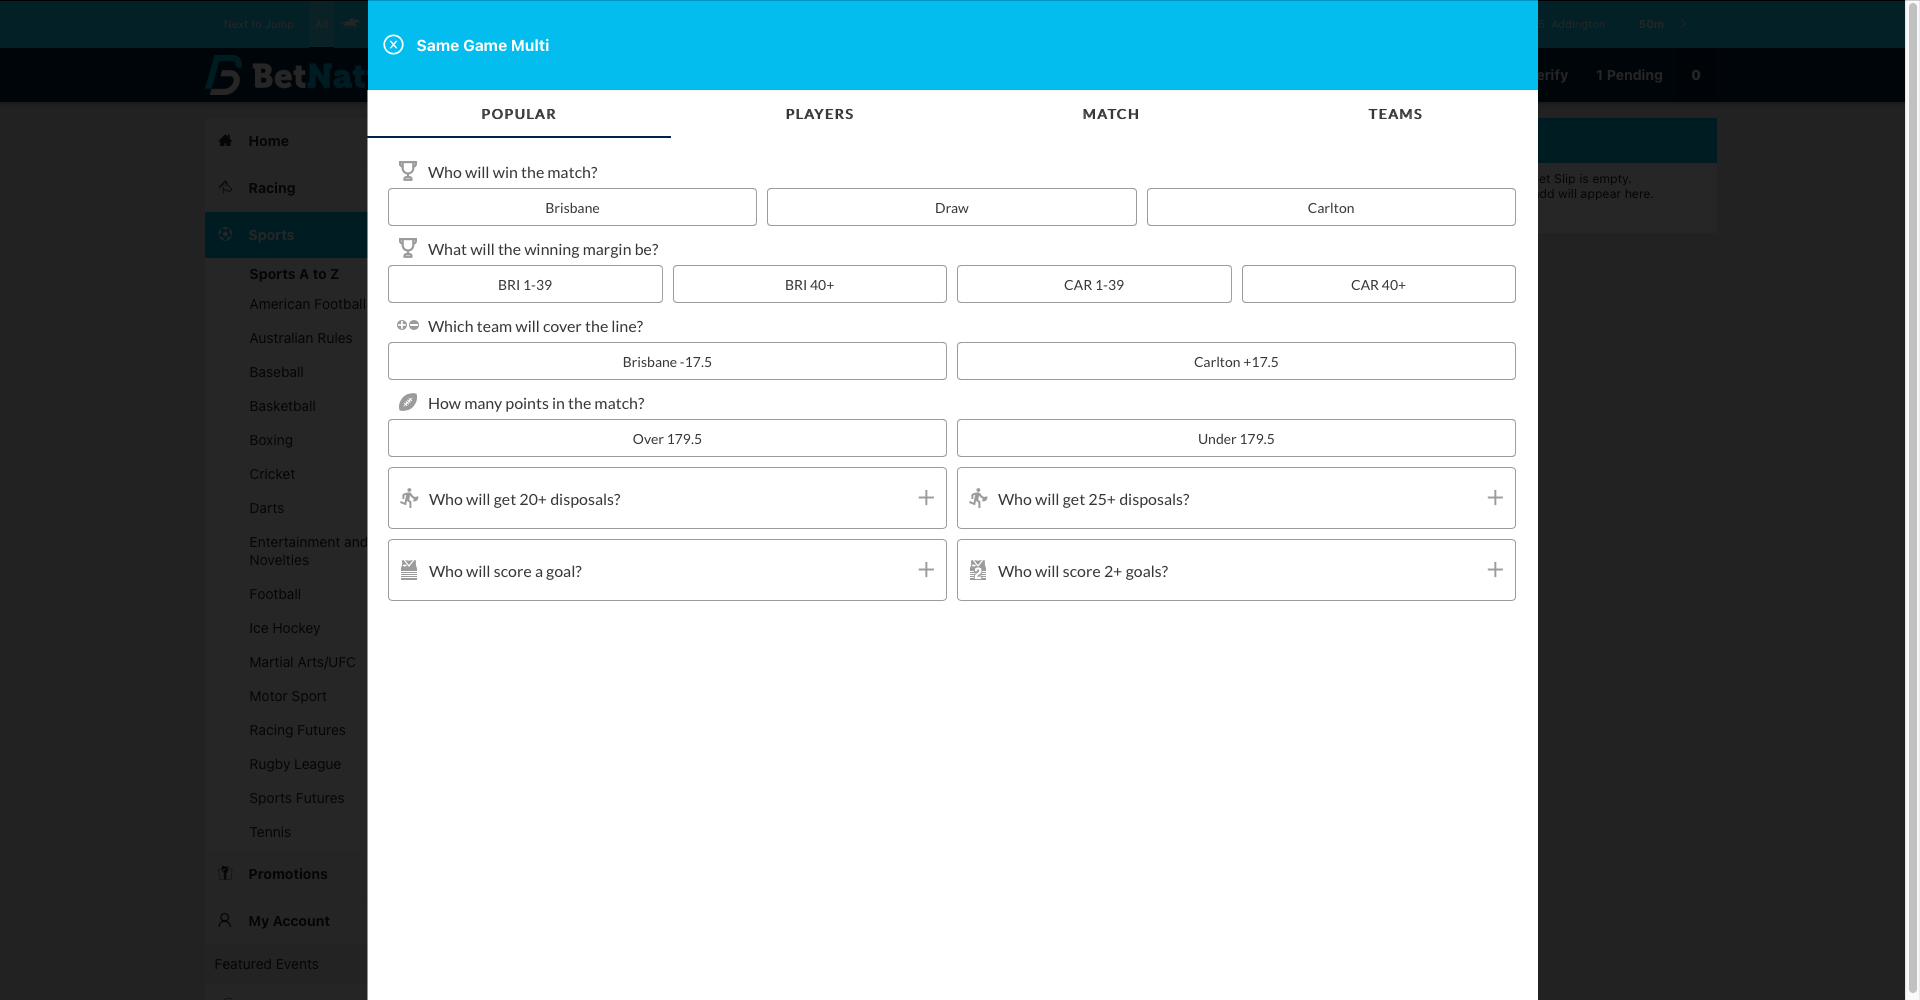
Task: Open the Match tab
Action: tap(1110, 114)
